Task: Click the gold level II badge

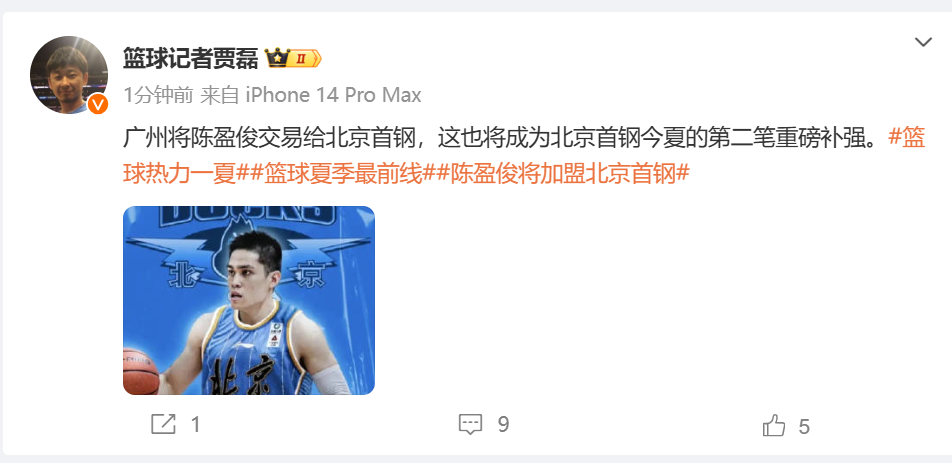Action: (304, 59)
